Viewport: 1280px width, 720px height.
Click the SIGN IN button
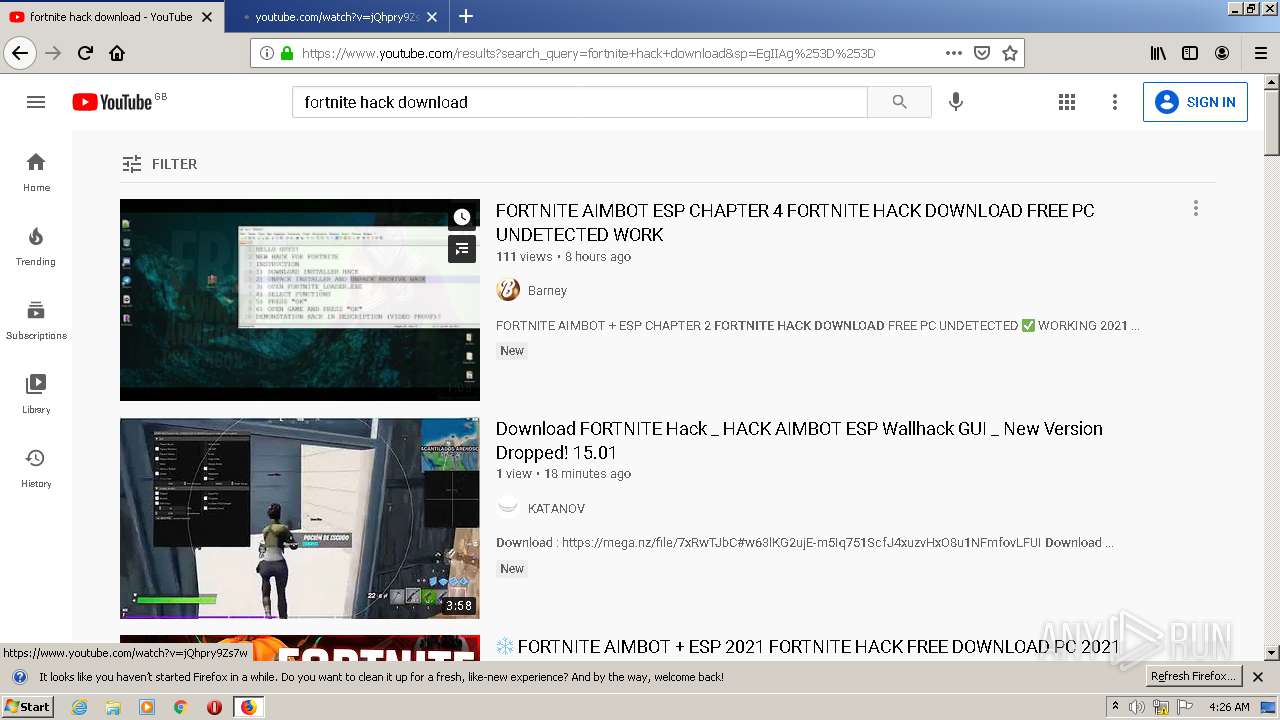tap(1195, 102)
